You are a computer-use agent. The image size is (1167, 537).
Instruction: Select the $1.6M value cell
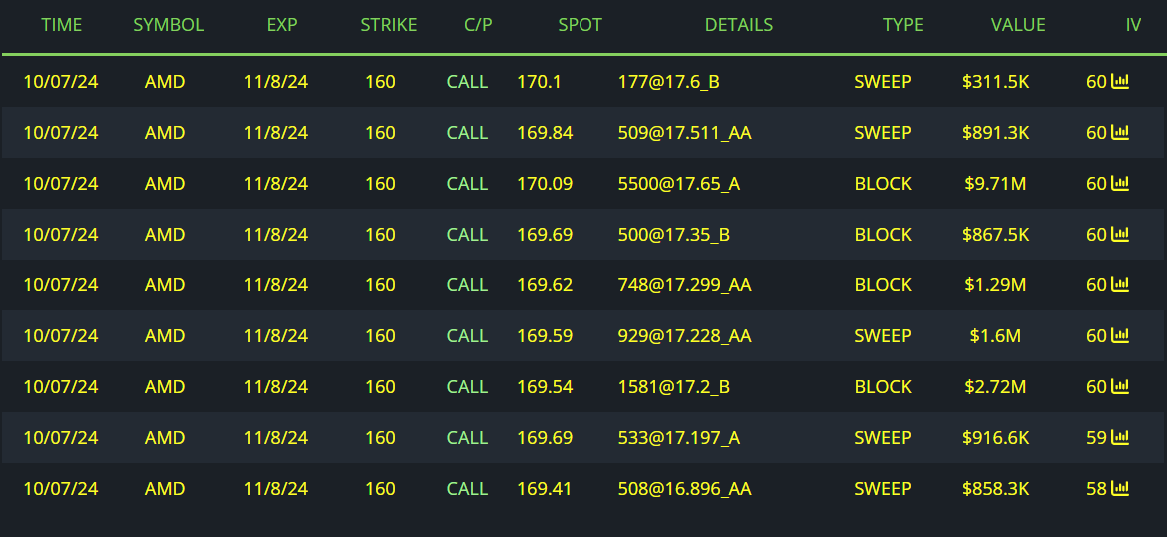pos(995,335)
